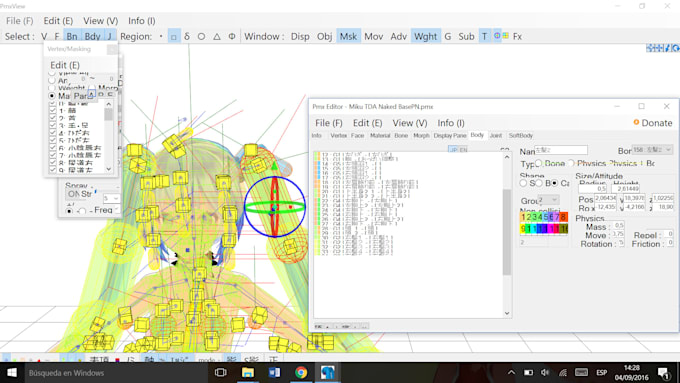The height and width of the screenshot is (383, 680).
Task: Switch to the Bone tab
Action: [401, 136]
